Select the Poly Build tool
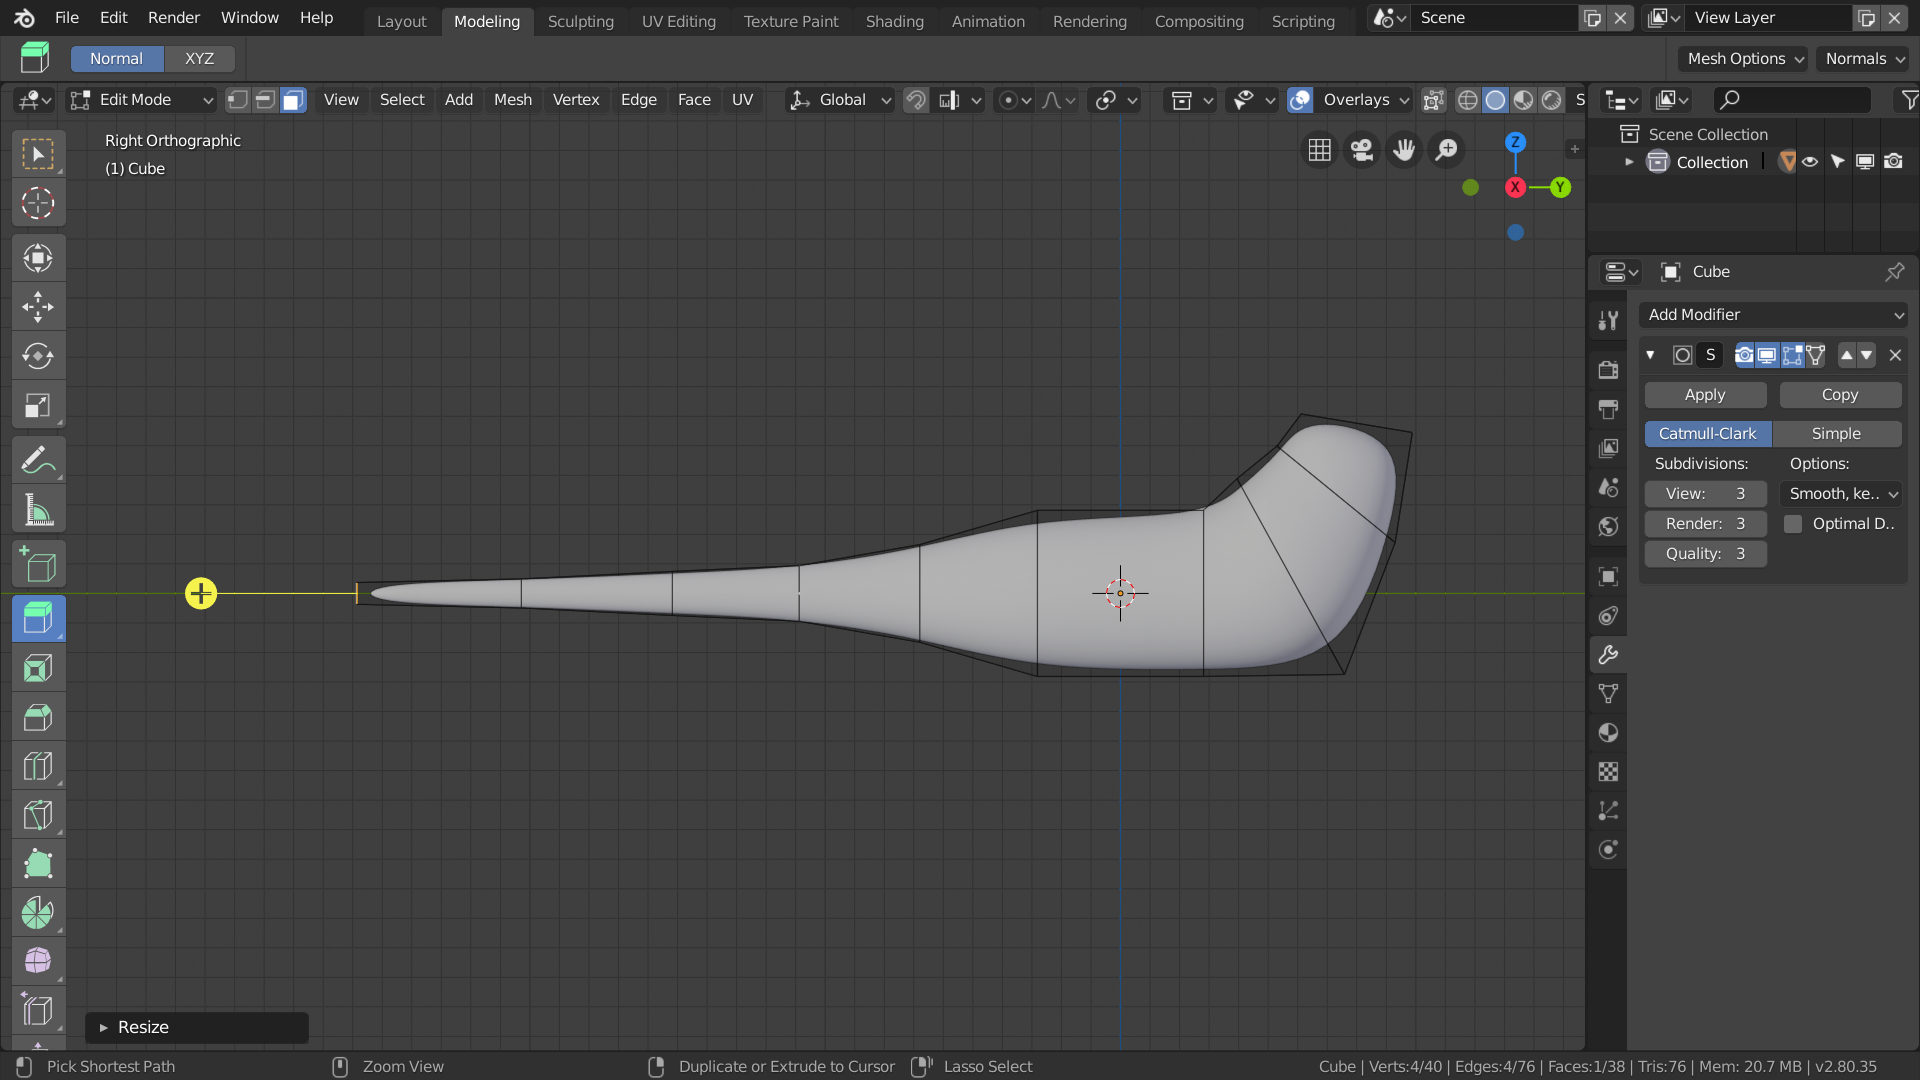 [x=38, y=864]
